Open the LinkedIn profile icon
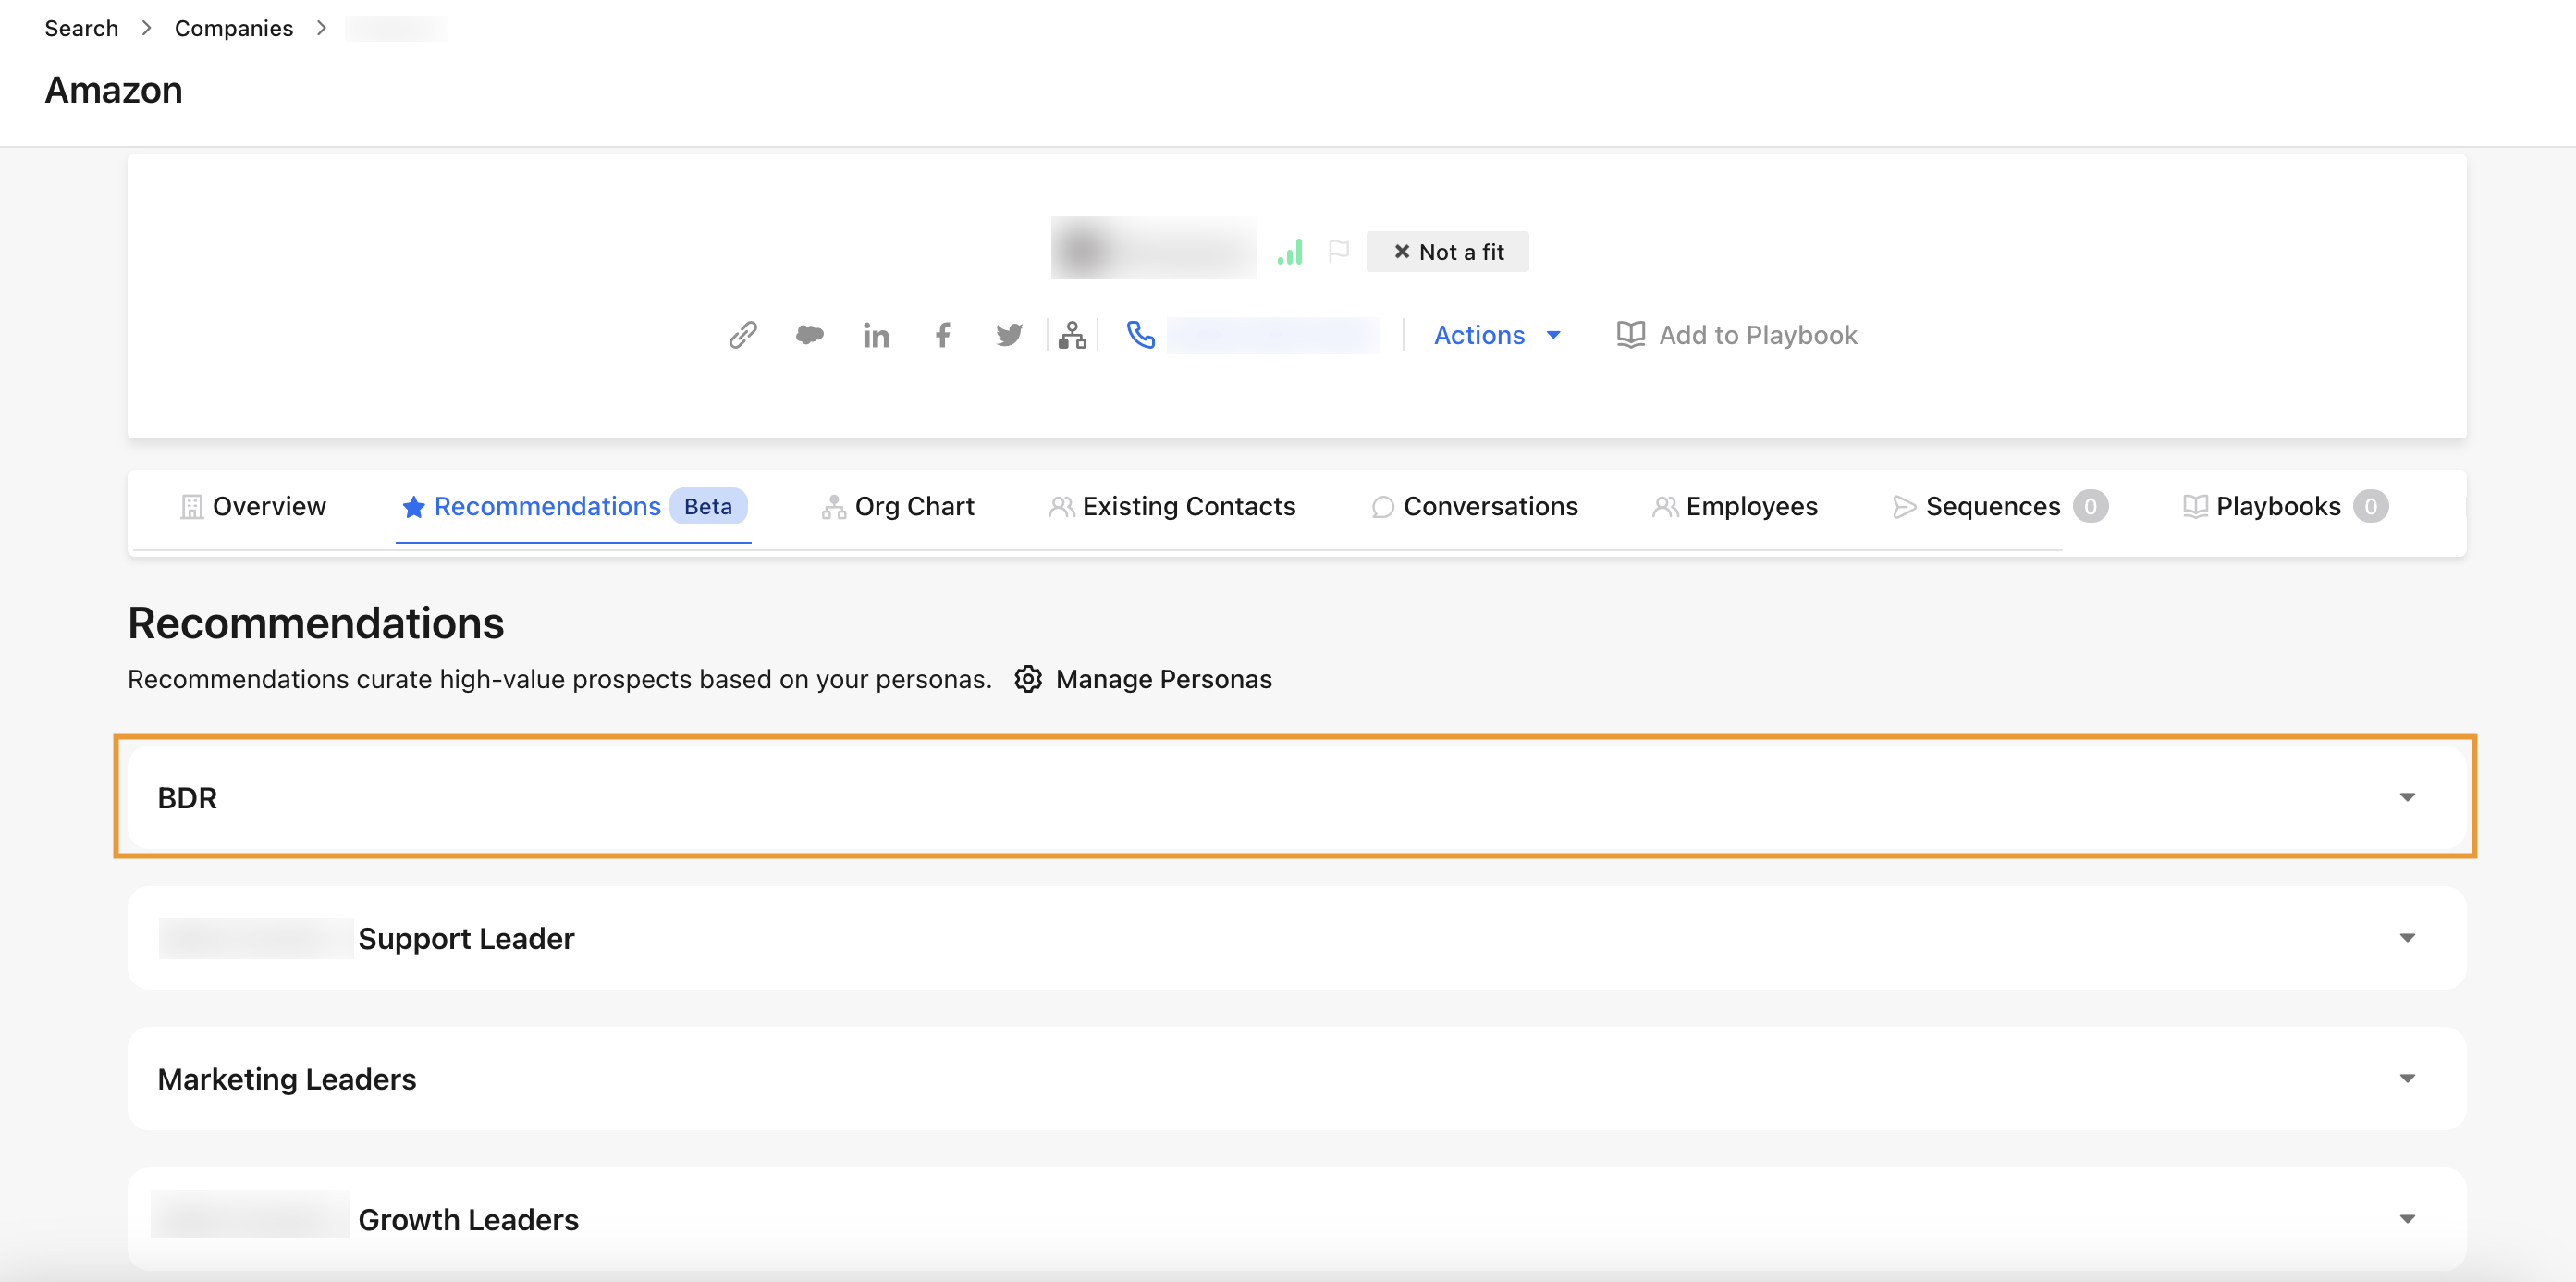The width and height of the screenshot is (2576, 1282). [876, 335]
